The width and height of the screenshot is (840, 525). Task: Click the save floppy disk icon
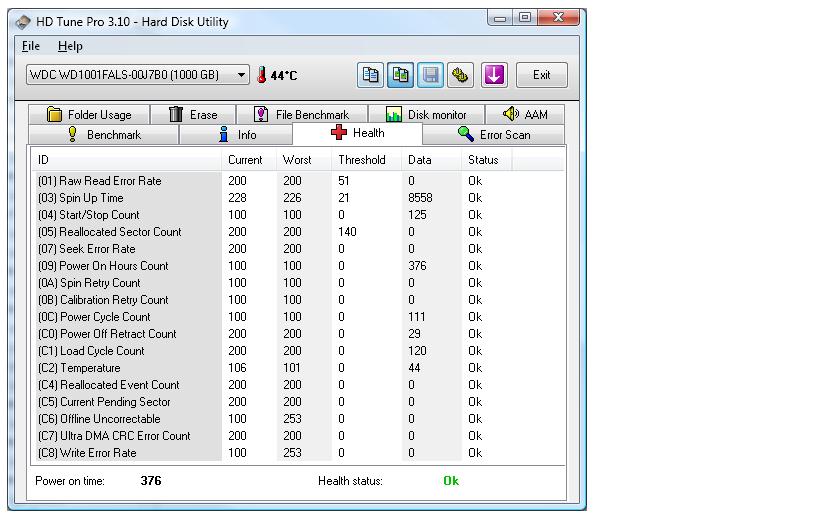(x=430, y=75)
